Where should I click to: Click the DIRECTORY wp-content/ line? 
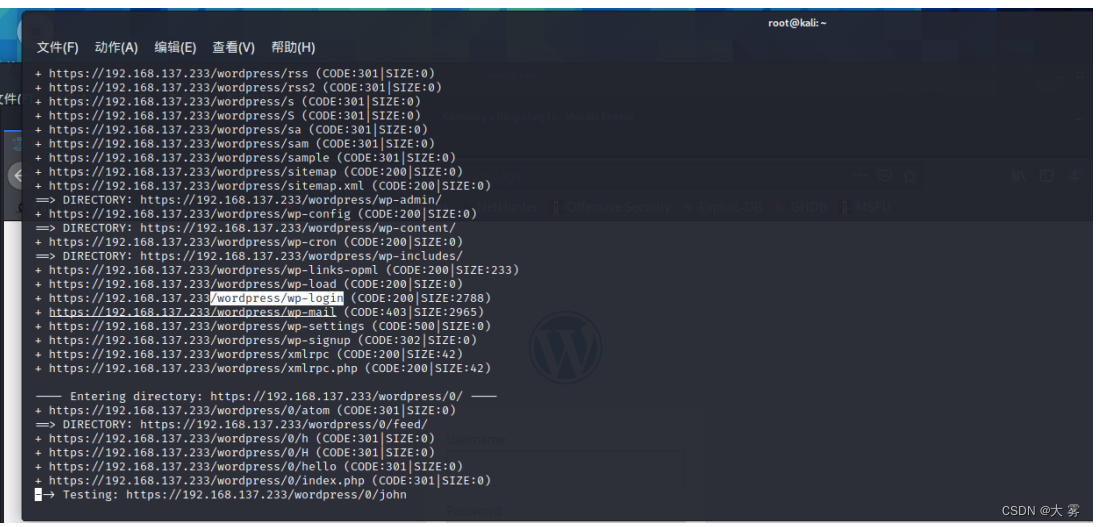245,228
